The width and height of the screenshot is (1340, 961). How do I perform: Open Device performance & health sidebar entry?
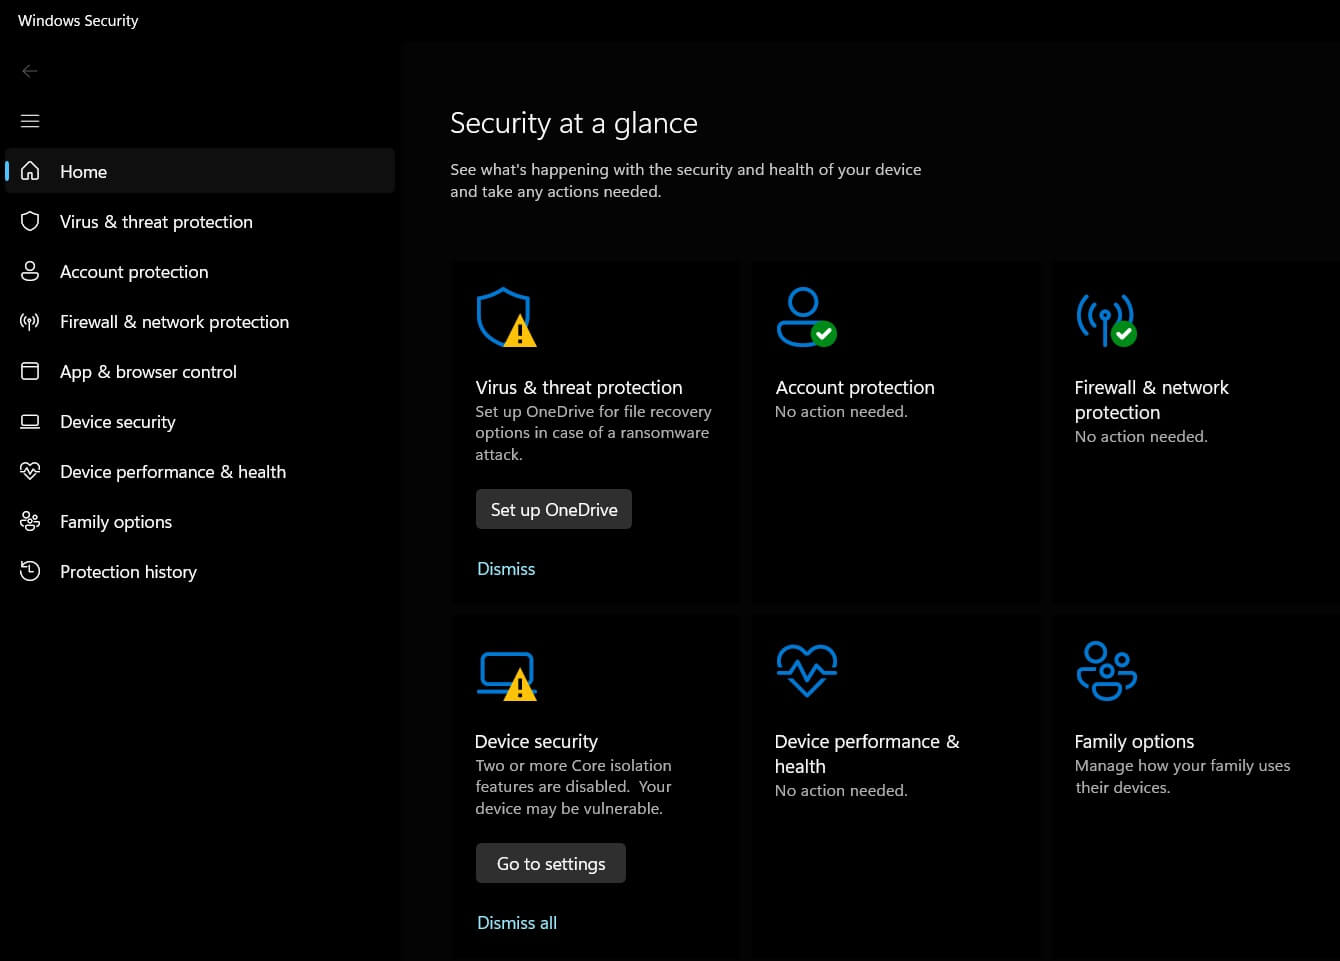pos(172,471)
